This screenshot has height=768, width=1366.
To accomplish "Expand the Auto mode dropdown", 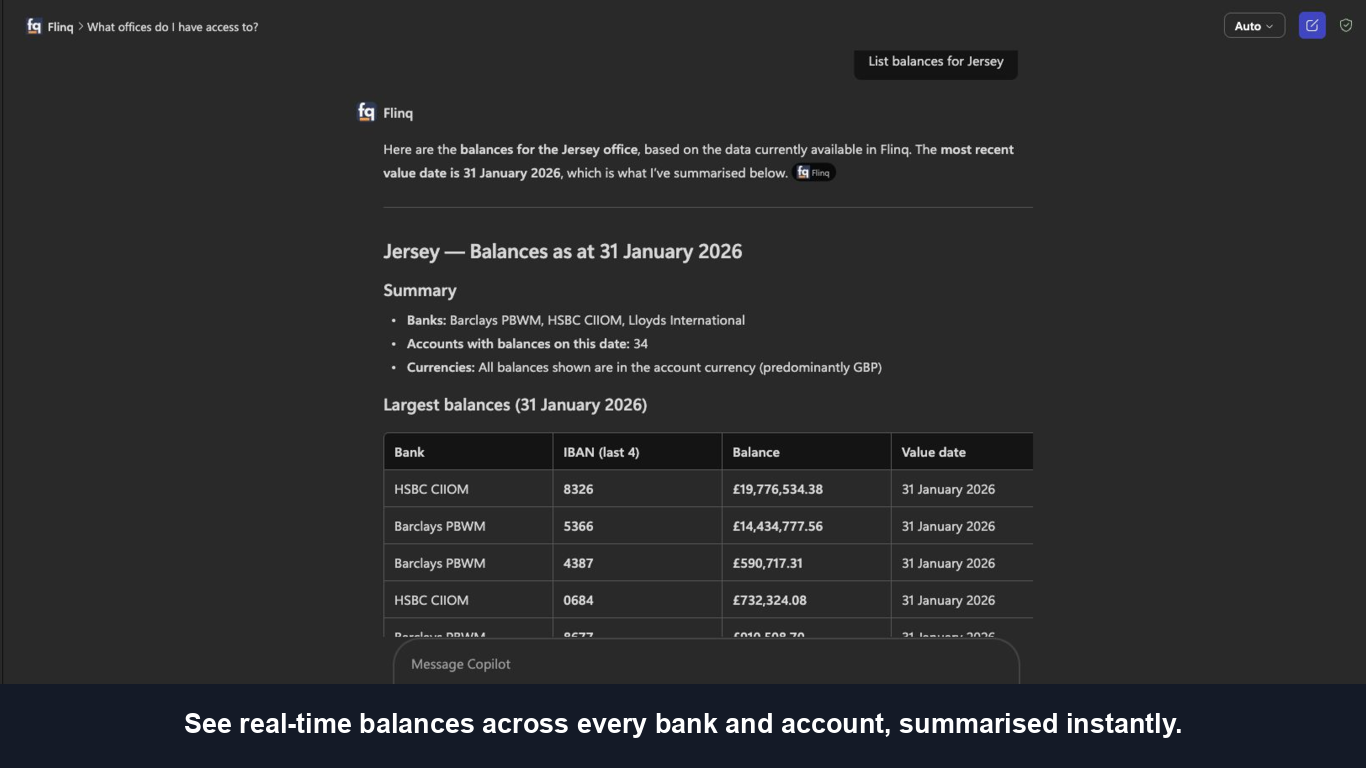I will click(1254, 26).
